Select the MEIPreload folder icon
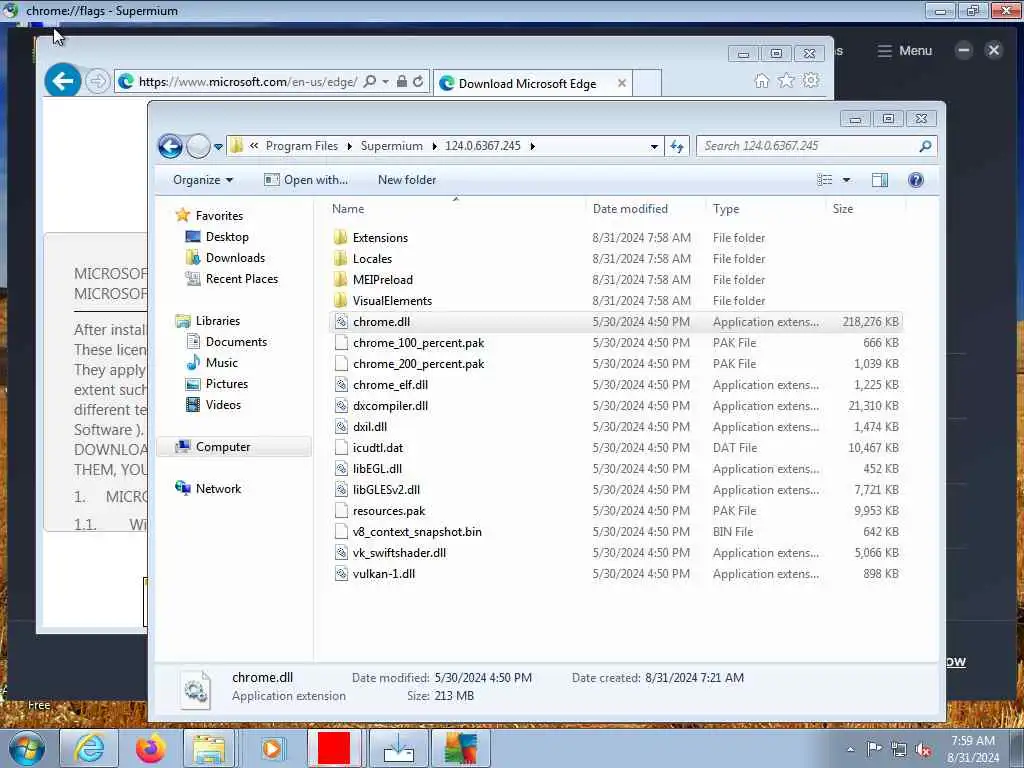 [340, 280]
